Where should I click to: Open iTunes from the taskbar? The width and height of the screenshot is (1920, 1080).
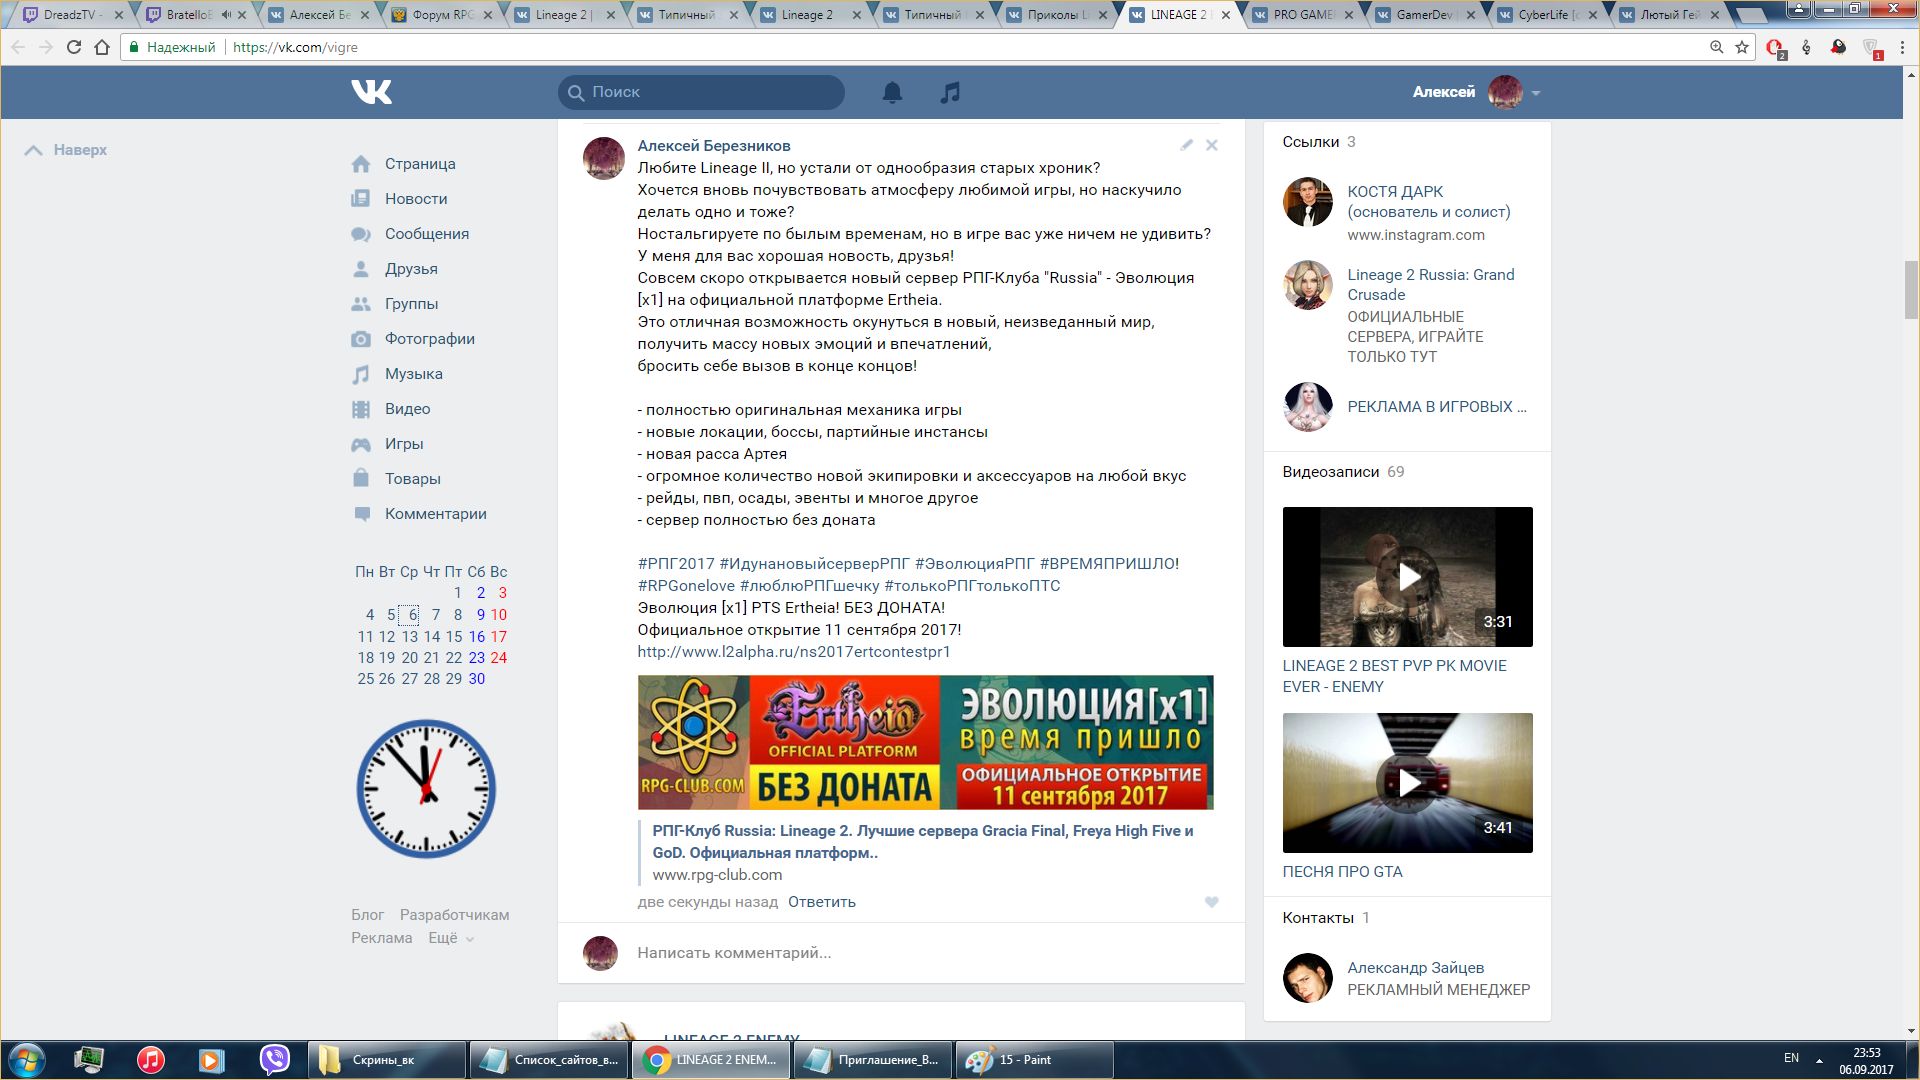coord(151,1060)
